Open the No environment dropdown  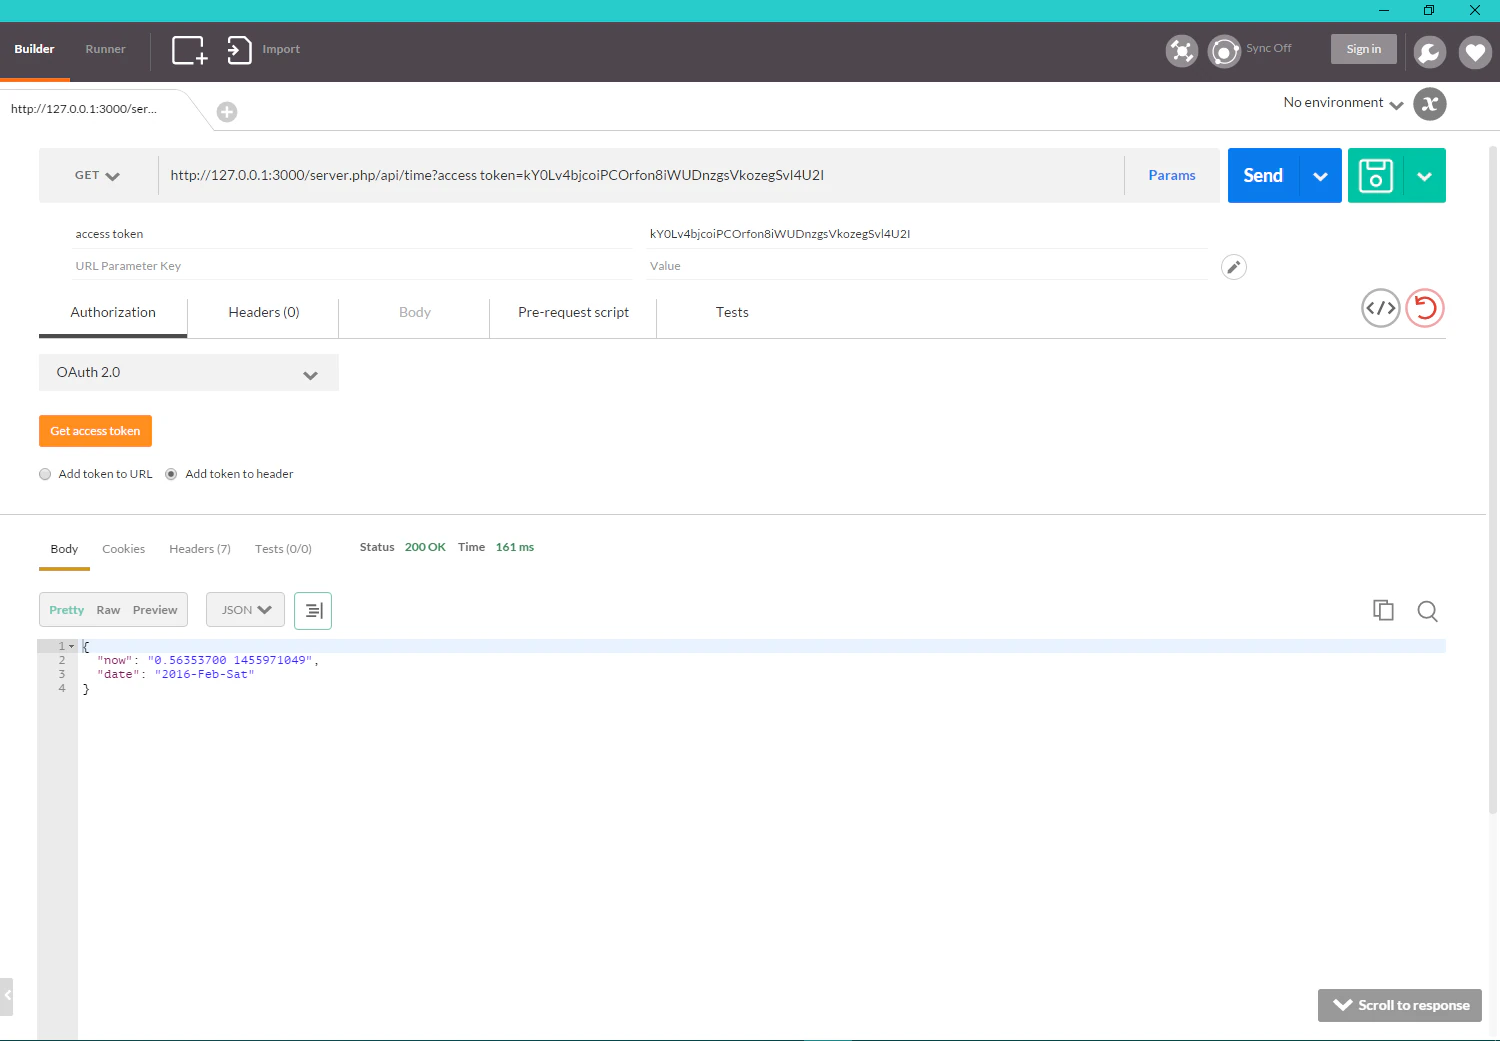click(1343, 103)
